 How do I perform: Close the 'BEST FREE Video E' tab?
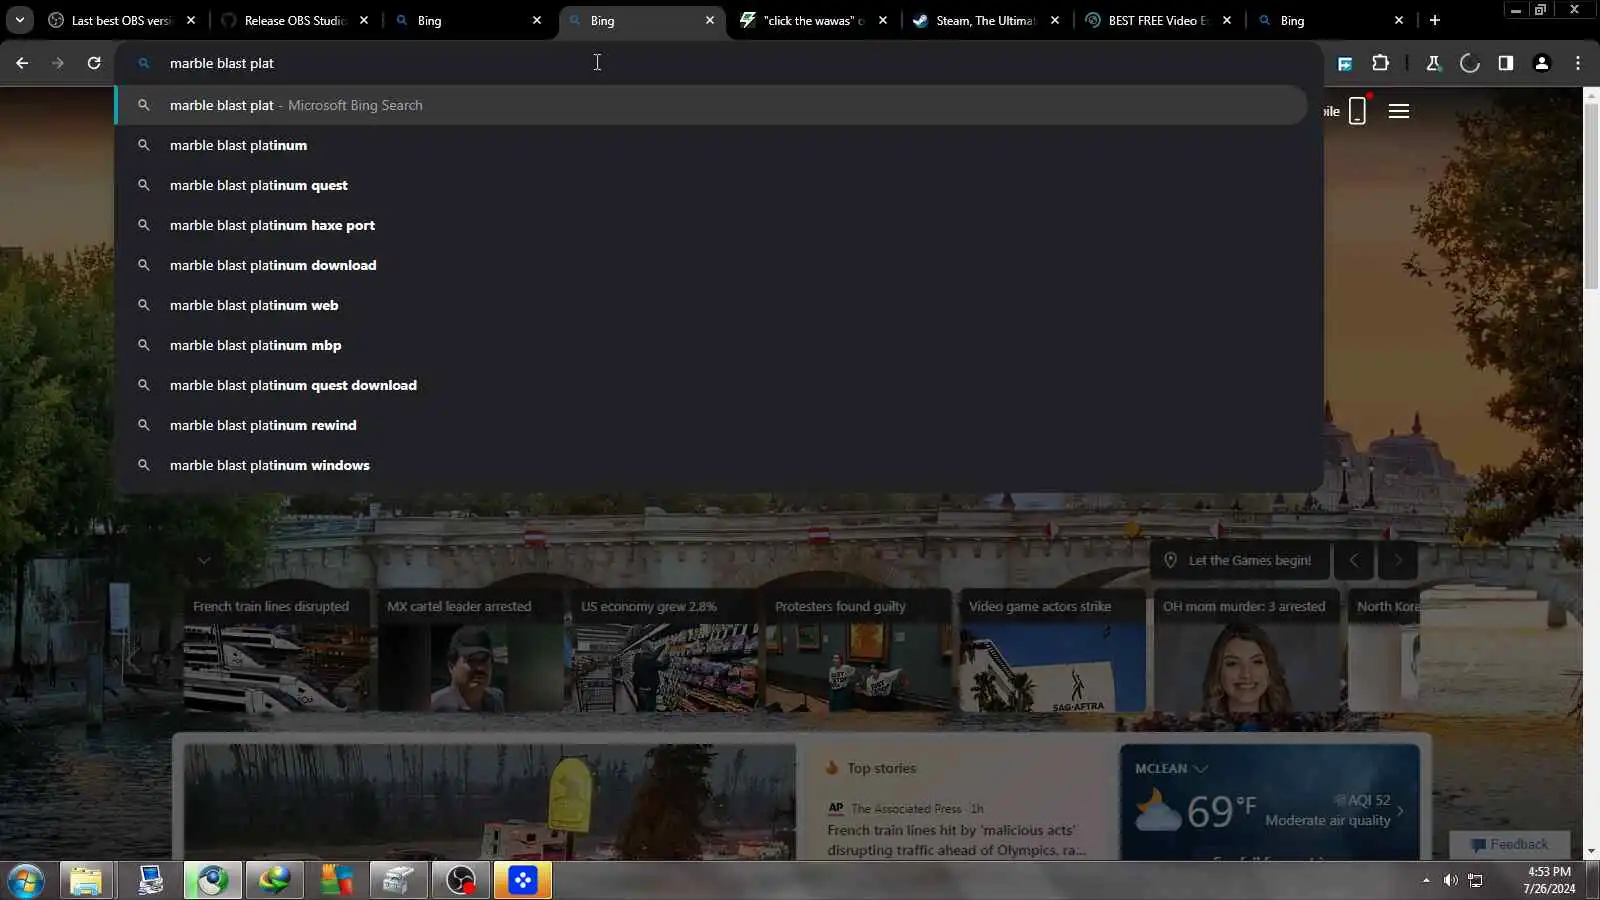pos(1227,20)
